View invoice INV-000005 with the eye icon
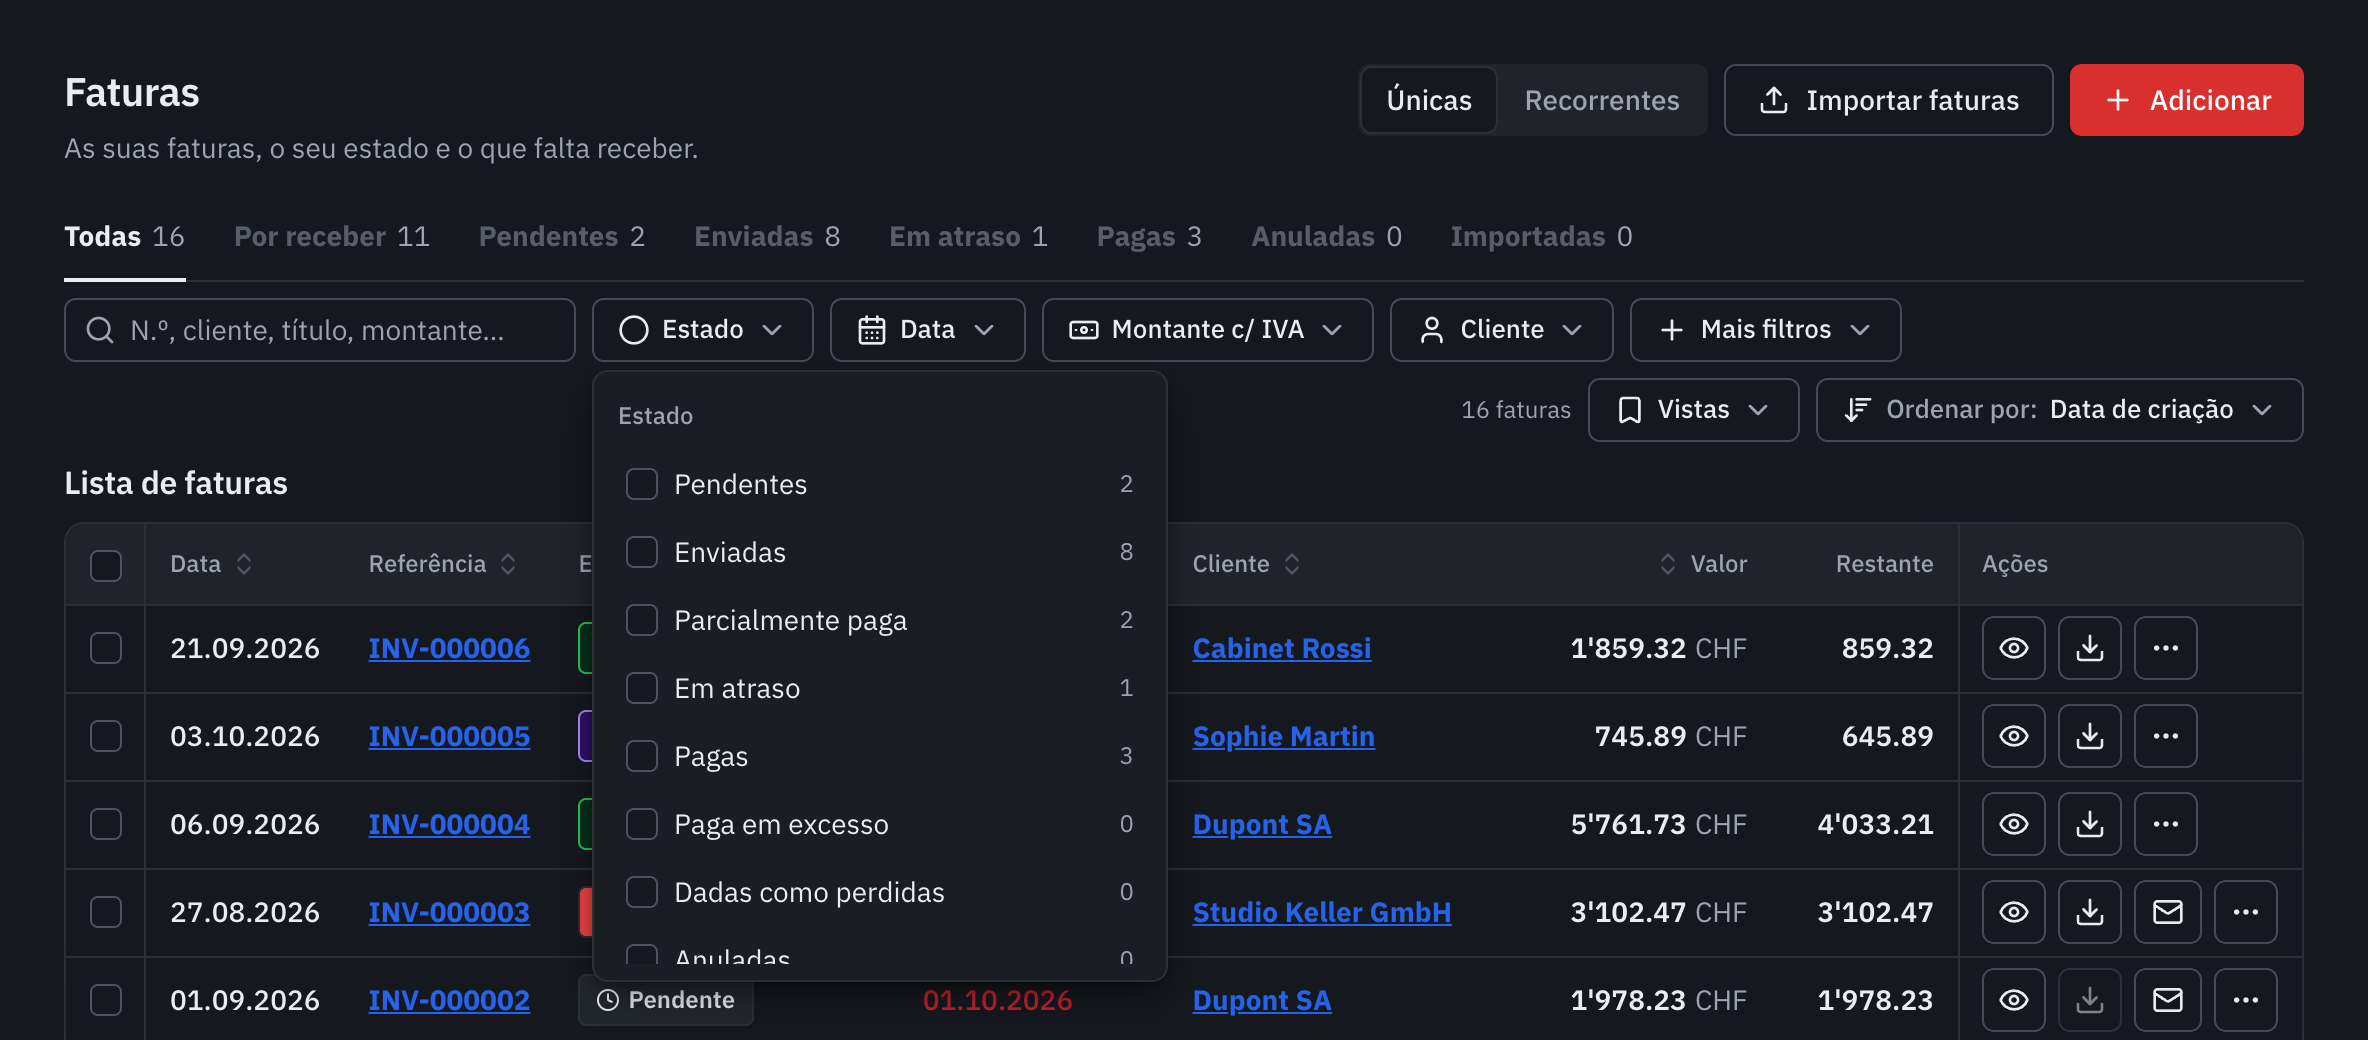 coord(2013,736)
